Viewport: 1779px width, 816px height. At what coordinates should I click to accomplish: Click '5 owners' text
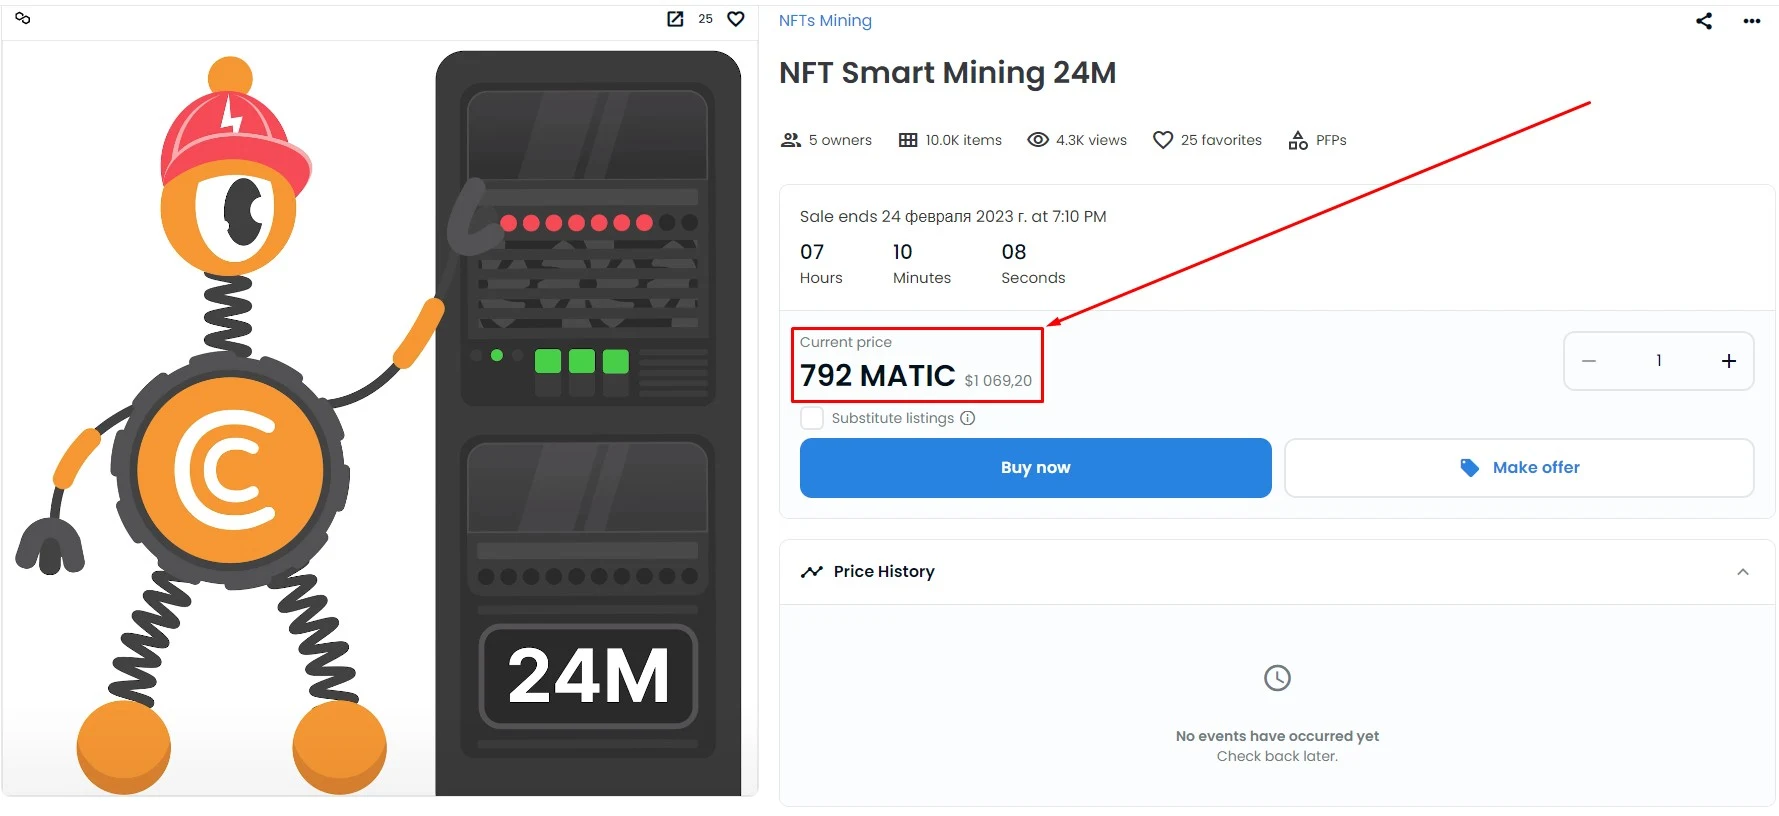840,140
